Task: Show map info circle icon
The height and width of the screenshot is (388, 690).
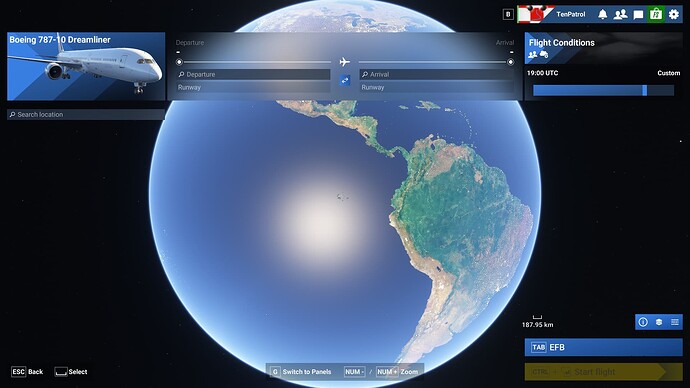Action: [643, 322]
